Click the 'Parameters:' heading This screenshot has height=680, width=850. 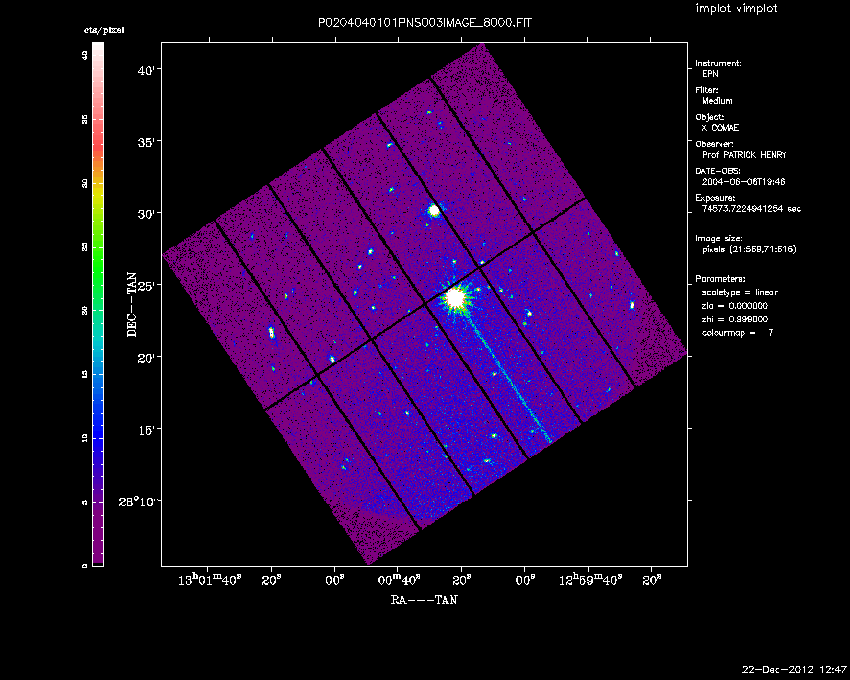720,279
